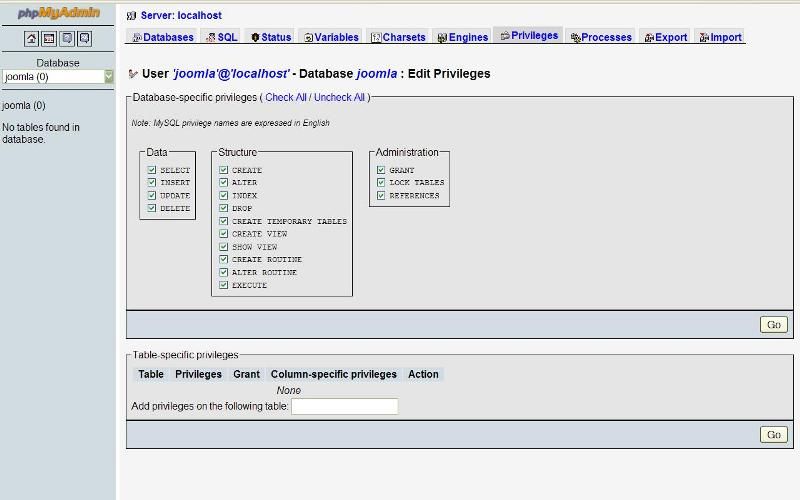800x500 pixels.
Task: Click the Home icon in the sidebar
Action: [32, 38]
